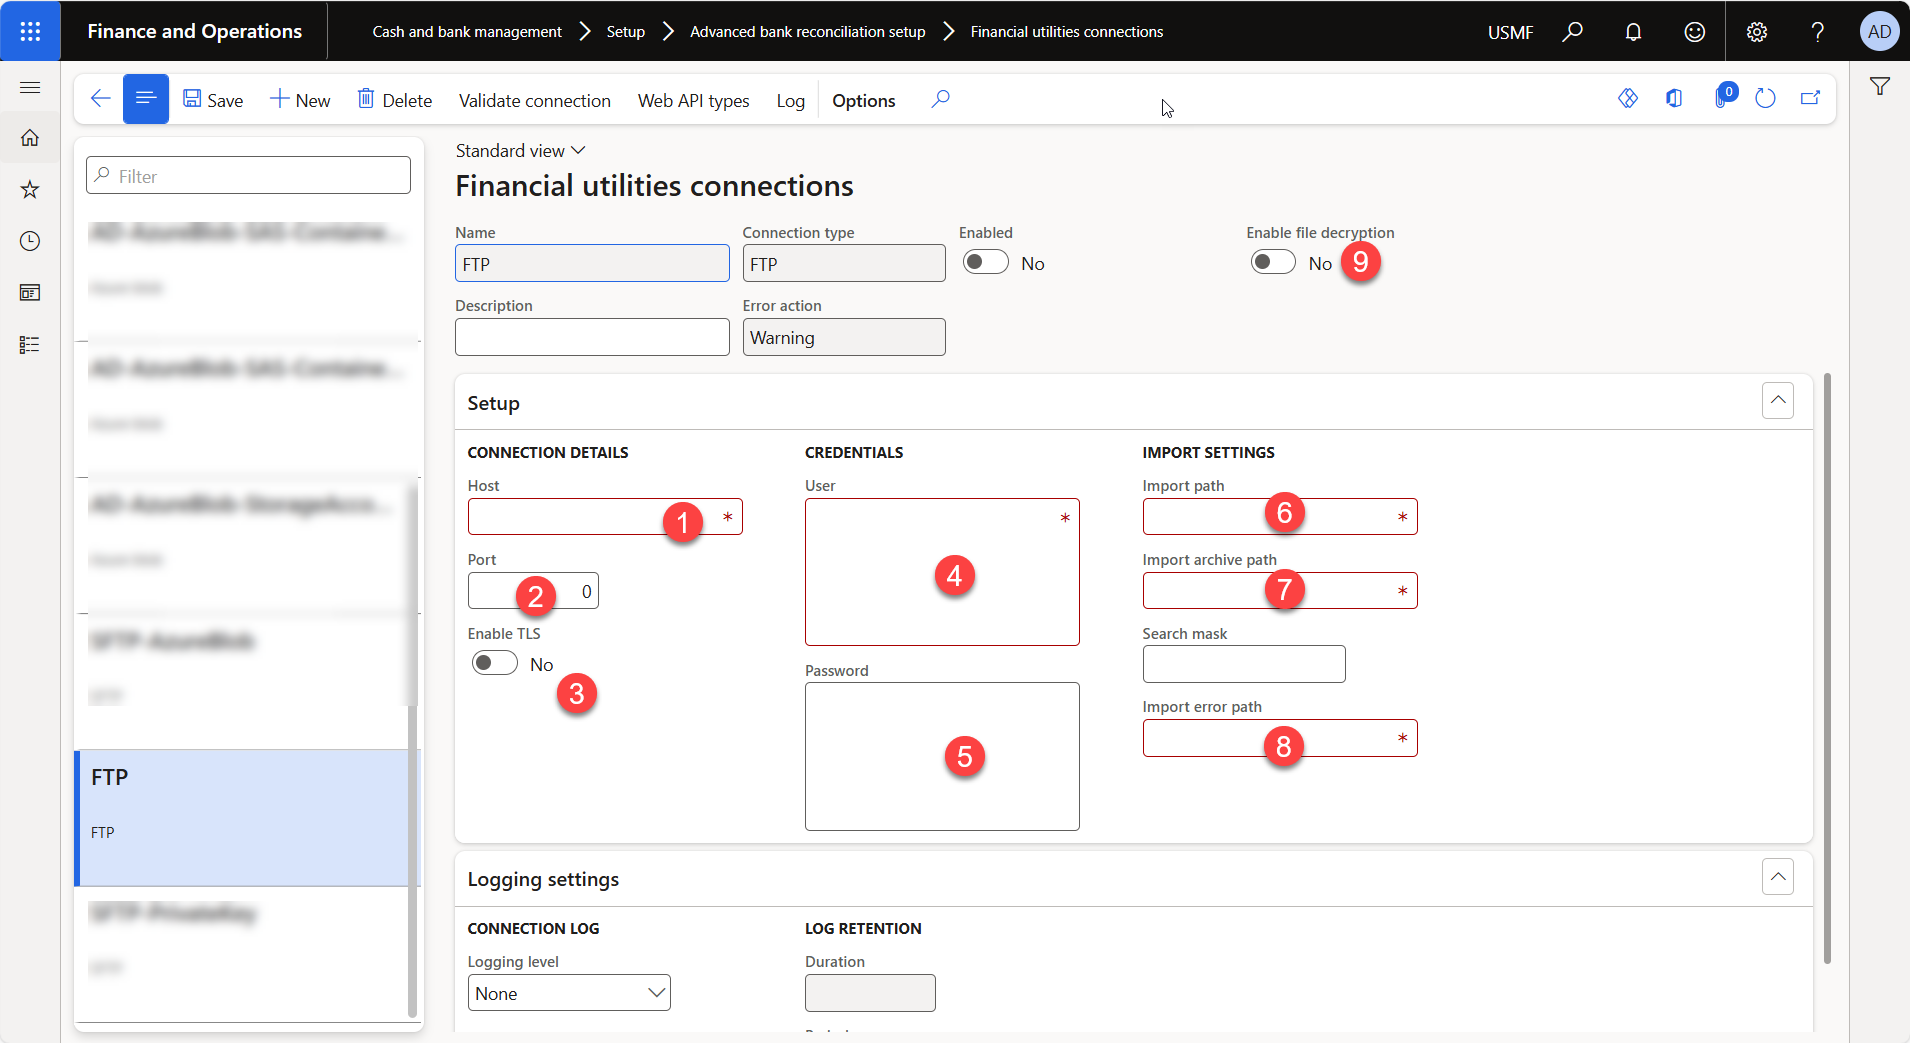Image resolution: width=1910 pixels, height=1043 pixels.
Task: Toggle the Enabled switch
Action: (x=985, y=263)
